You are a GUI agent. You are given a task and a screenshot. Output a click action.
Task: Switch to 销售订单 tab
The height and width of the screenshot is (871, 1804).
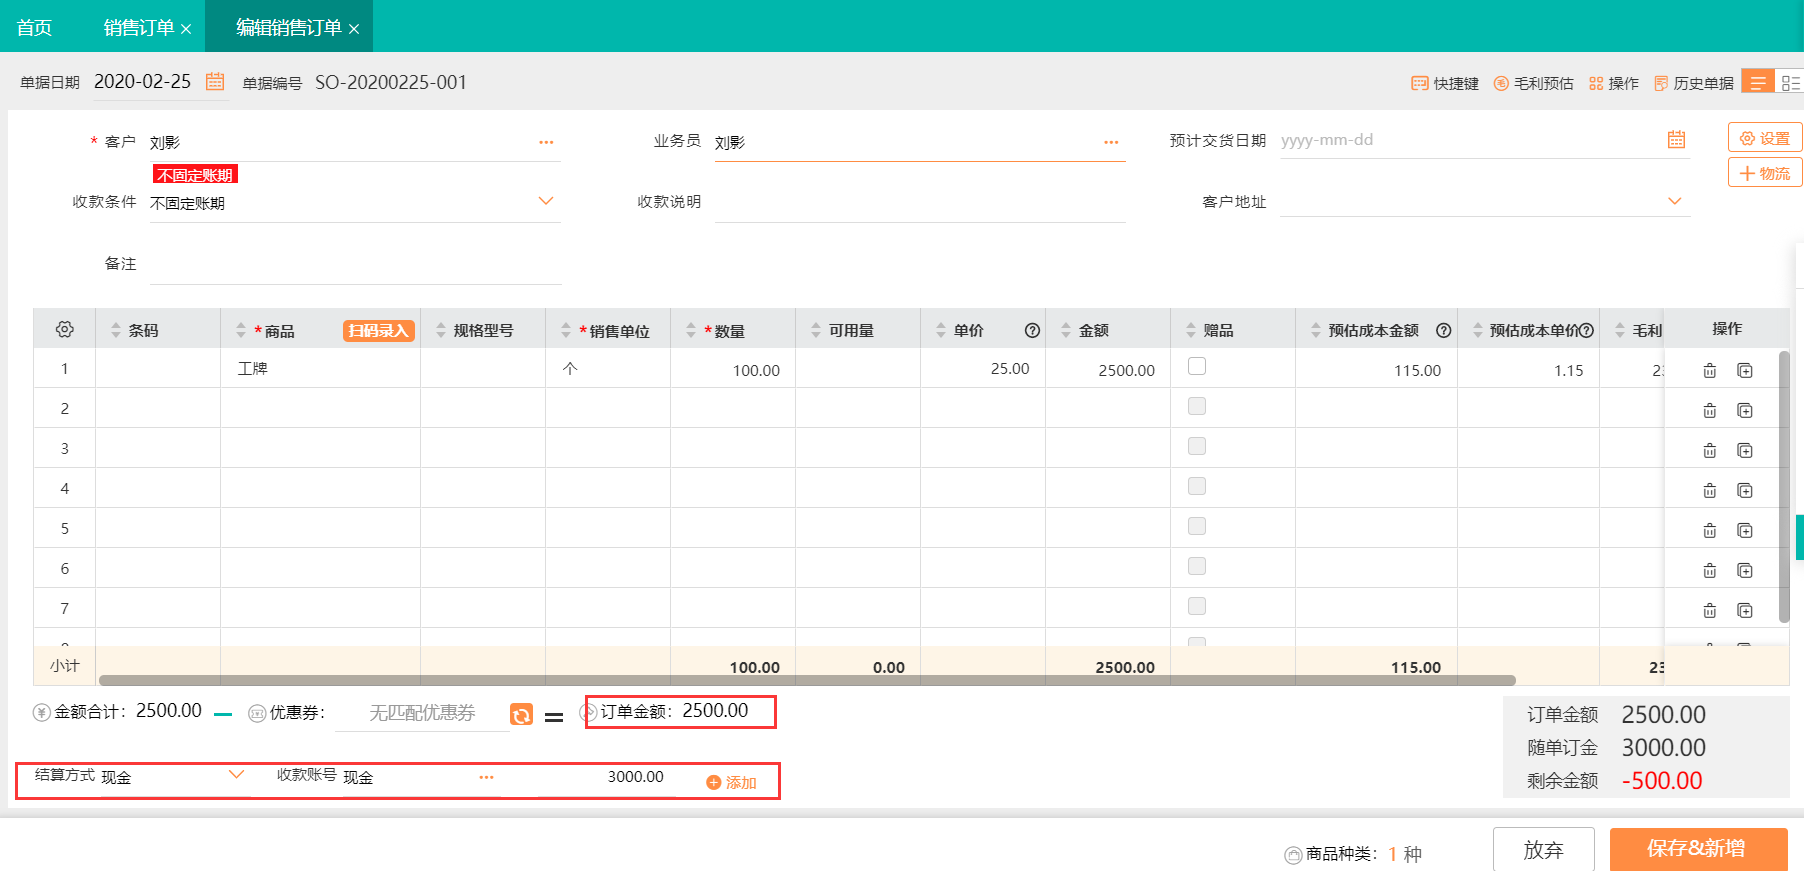139,27
